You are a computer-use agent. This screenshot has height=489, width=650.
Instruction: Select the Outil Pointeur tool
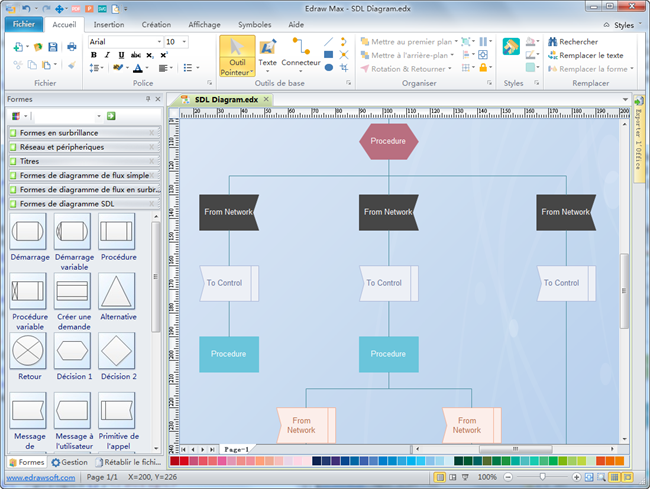pyautogui.click(x=236, y=54)
